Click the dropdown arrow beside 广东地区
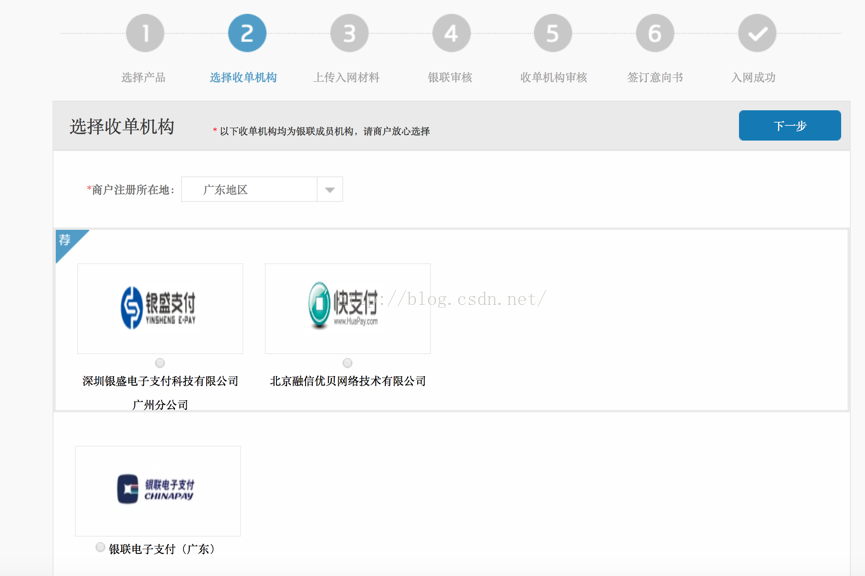Image resolution: width=865 pixels, height=576 pixels. click(330, 190)
